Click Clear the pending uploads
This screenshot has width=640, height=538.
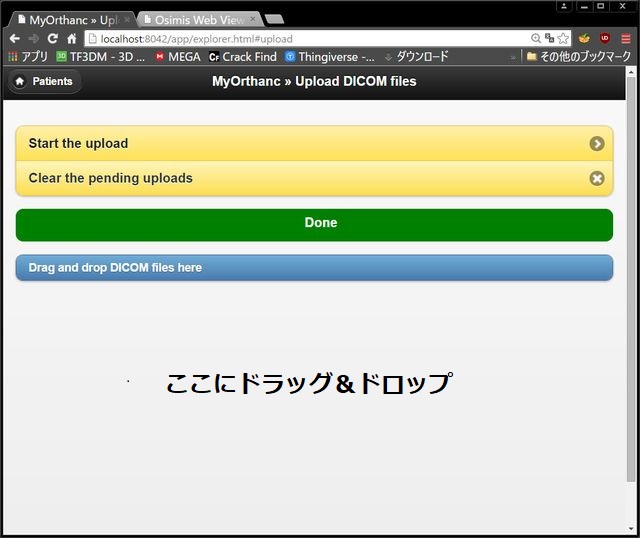(x=314, y=178)
